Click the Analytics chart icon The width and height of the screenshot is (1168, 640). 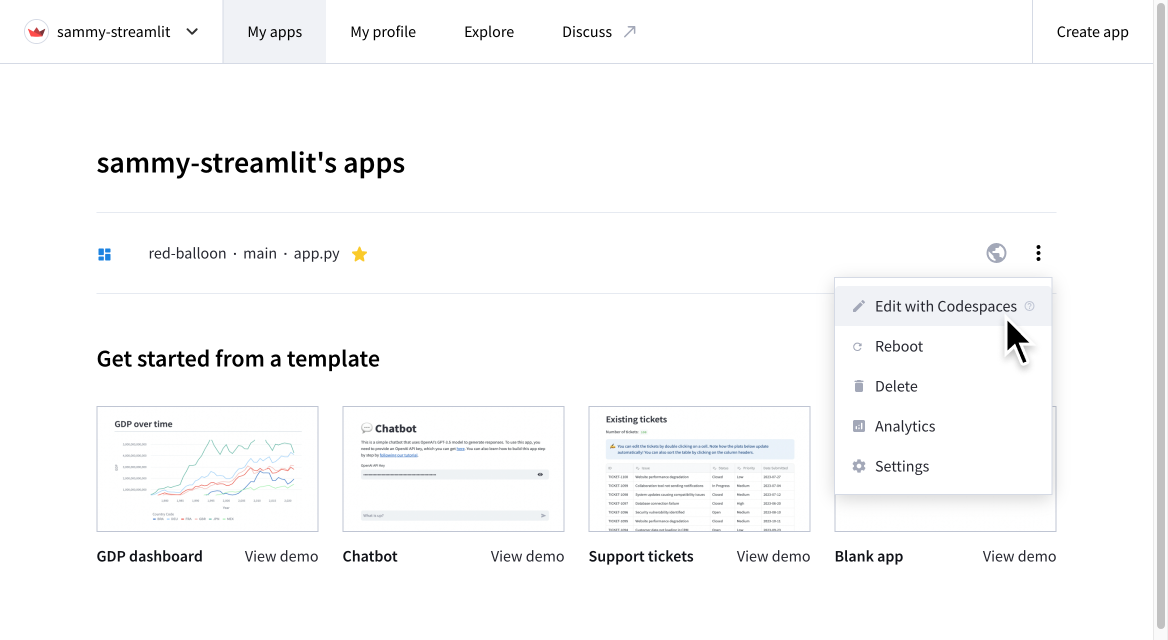[x=859, y=426]
